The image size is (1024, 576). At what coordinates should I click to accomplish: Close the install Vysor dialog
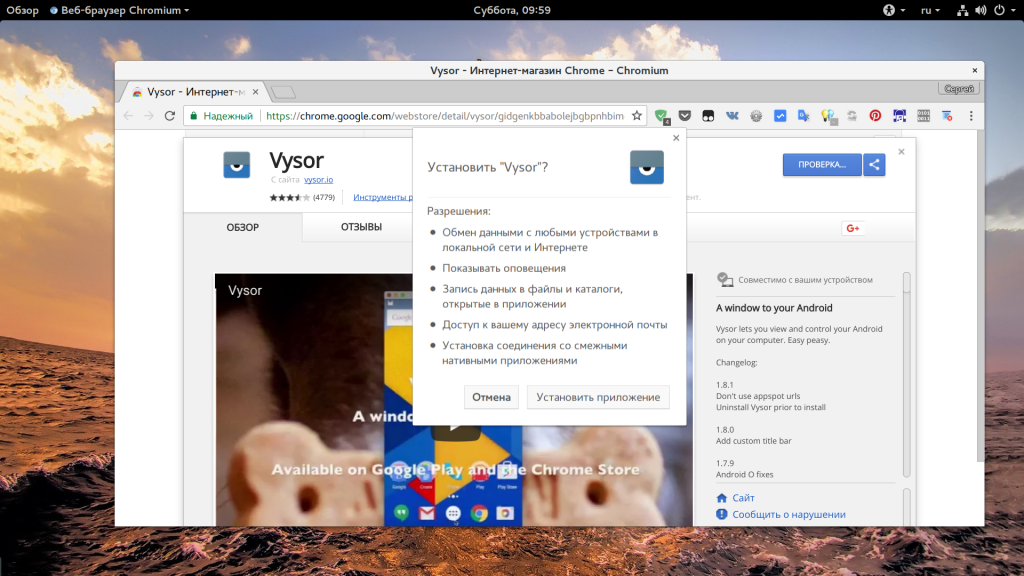676,138
